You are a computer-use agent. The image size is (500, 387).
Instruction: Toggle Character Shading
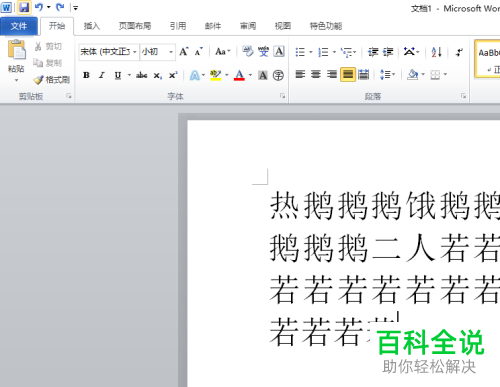(x=263, y=75)
